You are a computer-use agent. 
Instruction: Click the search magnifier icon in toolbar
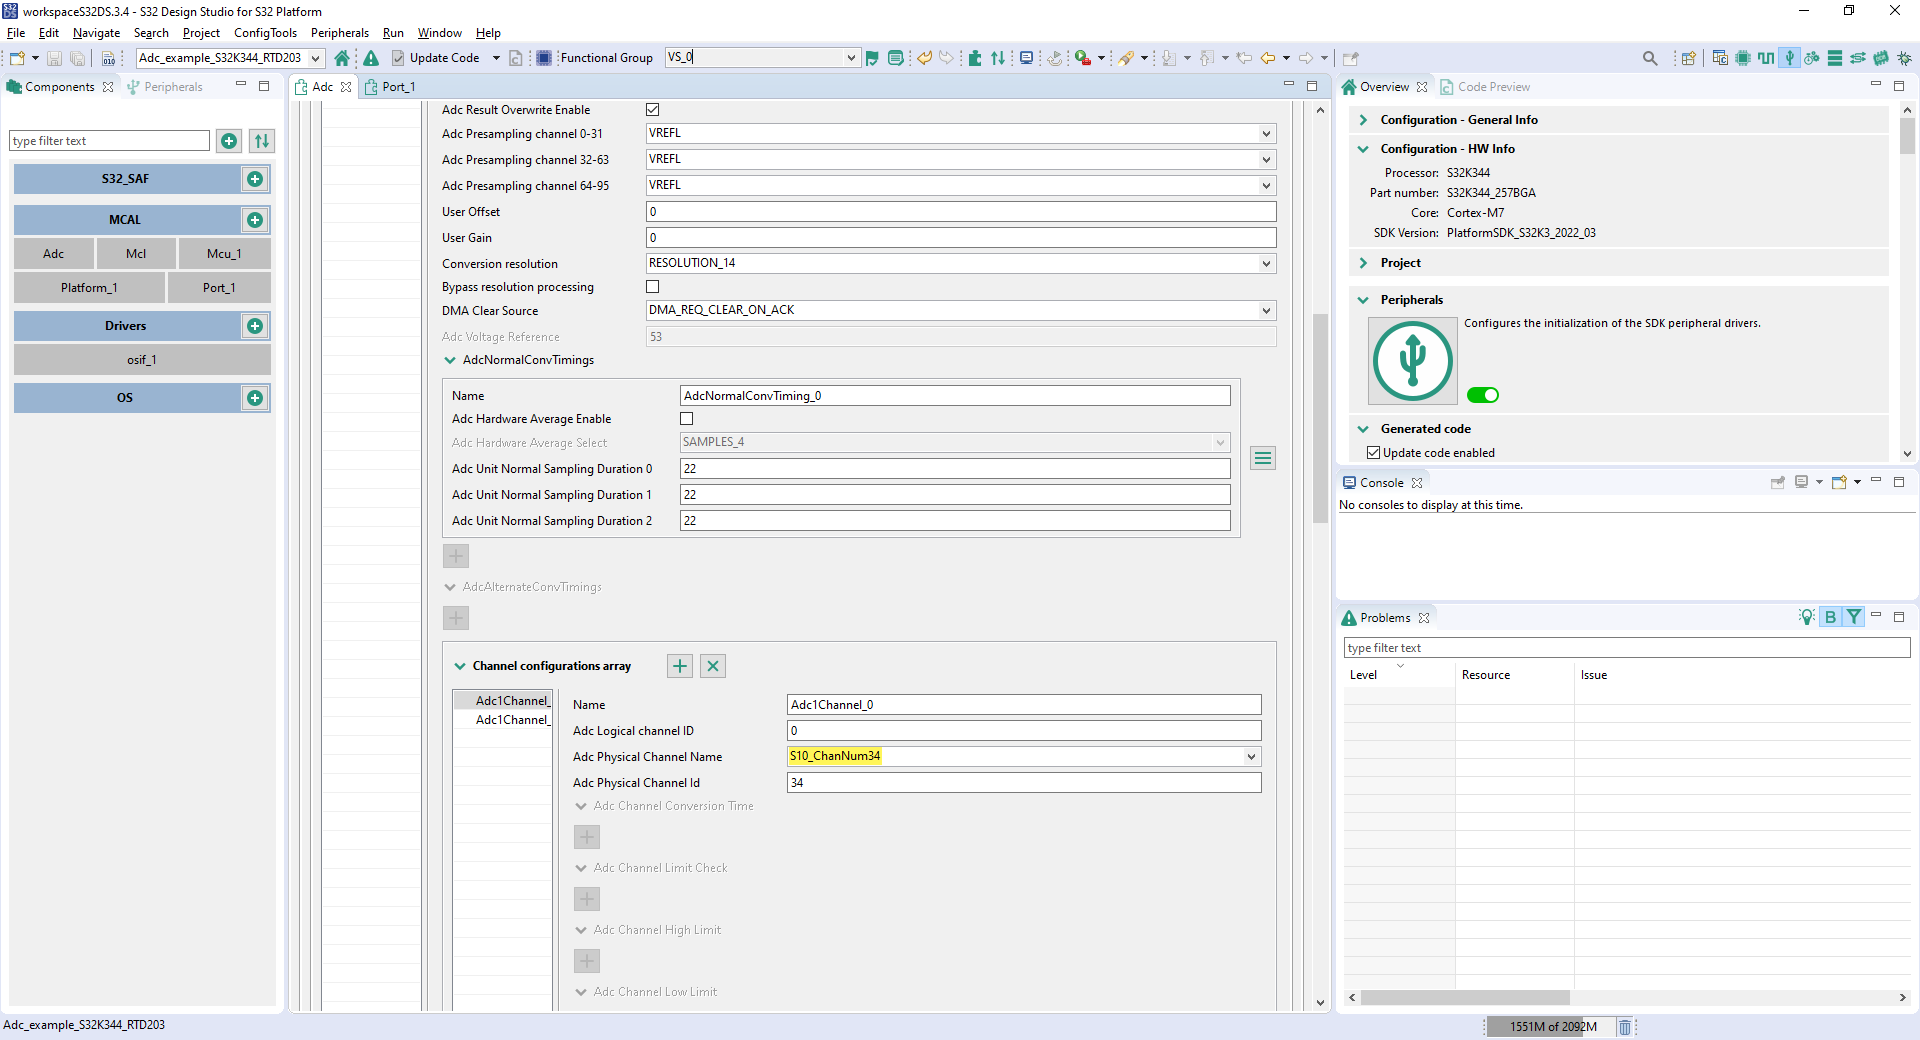coord(1650,58)
